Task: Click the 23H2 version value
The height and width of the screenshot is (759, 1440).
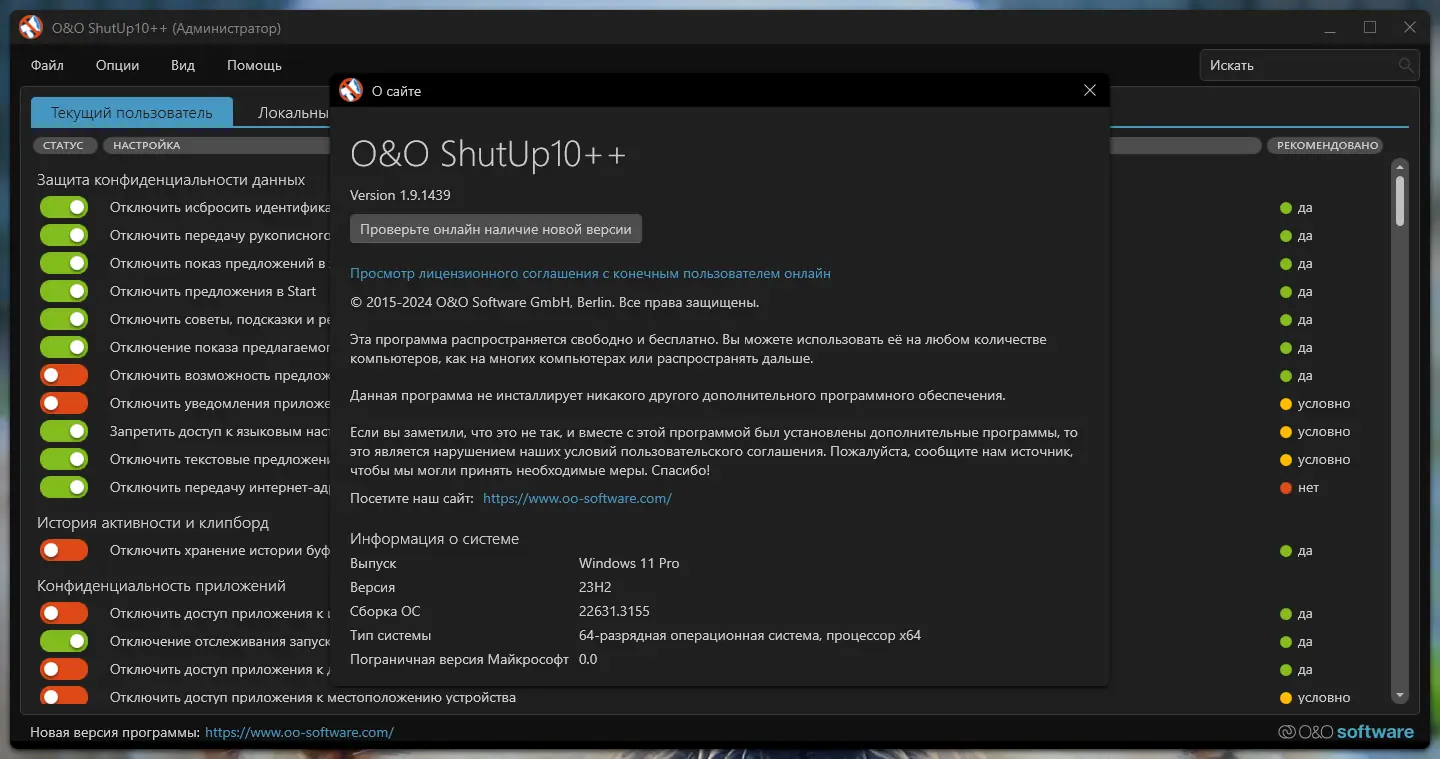Action: coord(596,588)
